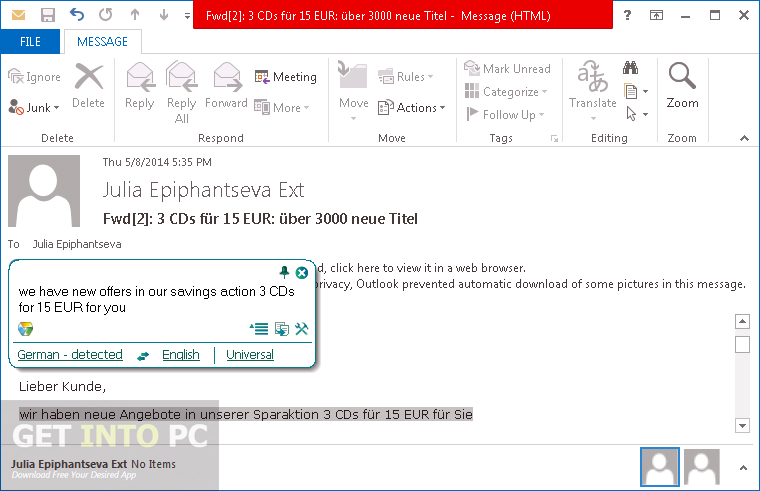Go to previous item with the up arrow
Image resolution: width=760 pixels, height=491 pixels.
coord(135,15)
